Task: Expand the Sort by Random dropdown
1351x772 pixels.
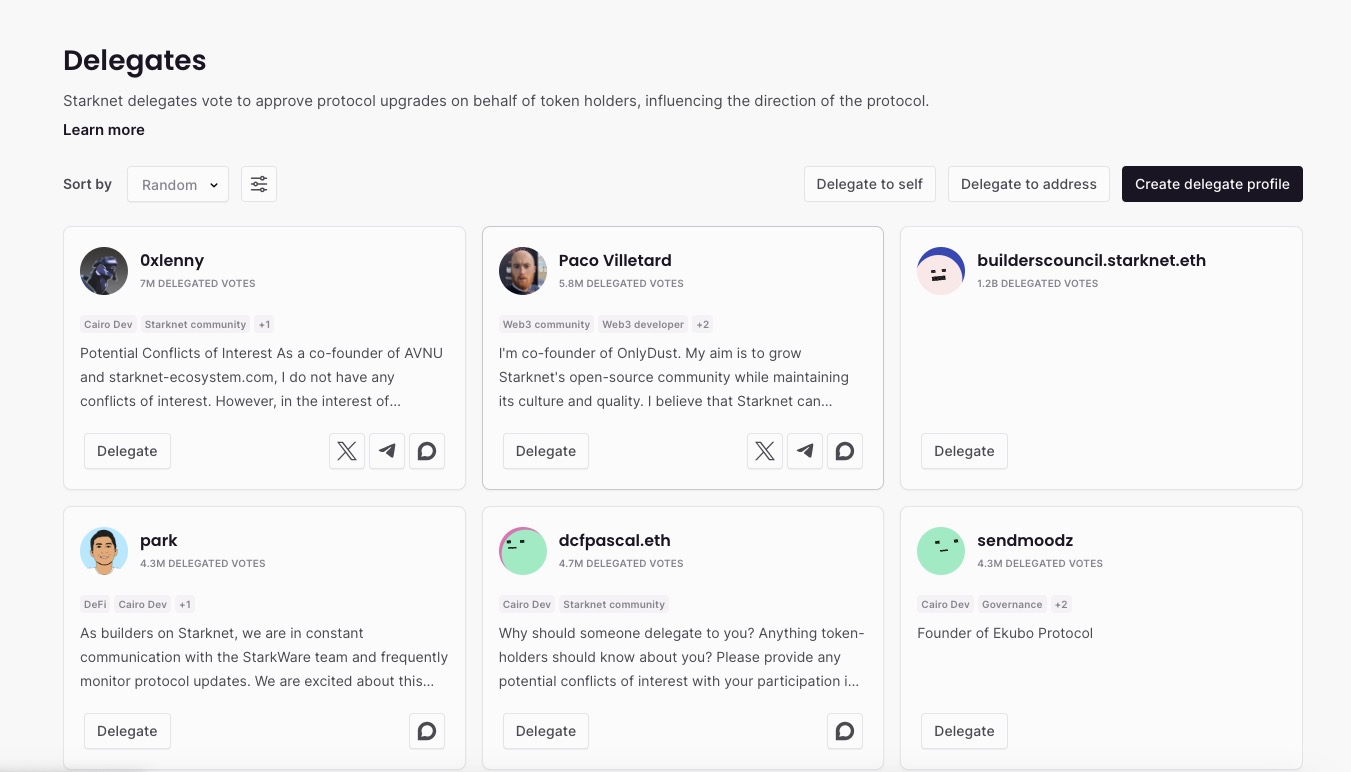Action: coord(178,185)
